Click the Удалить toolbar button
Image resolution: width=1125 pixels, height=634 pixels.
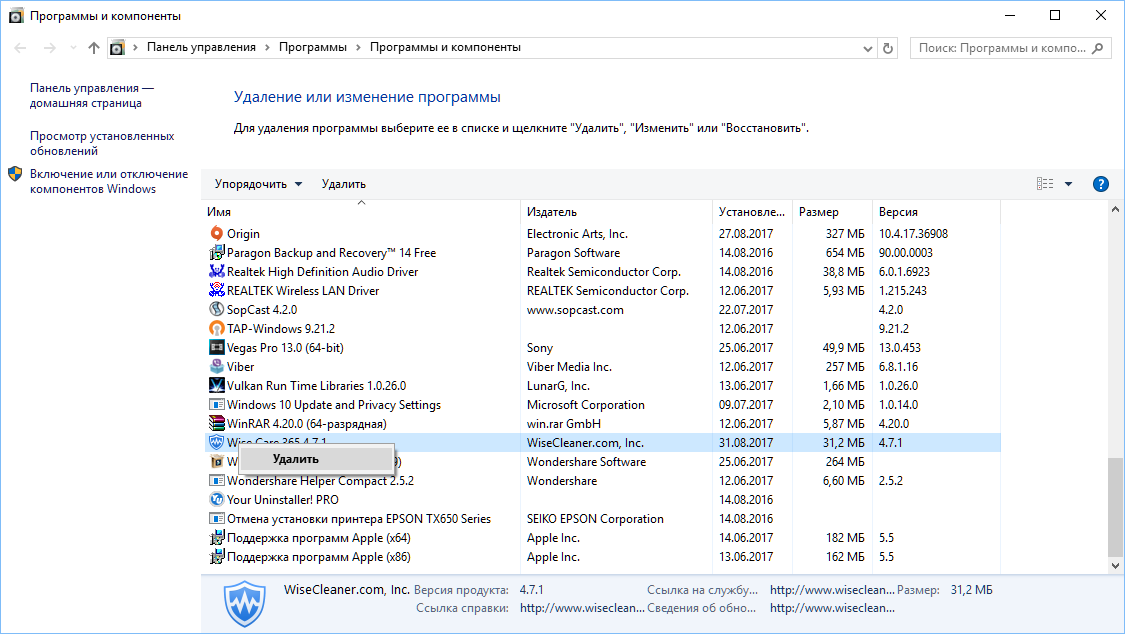click(343, 184)
